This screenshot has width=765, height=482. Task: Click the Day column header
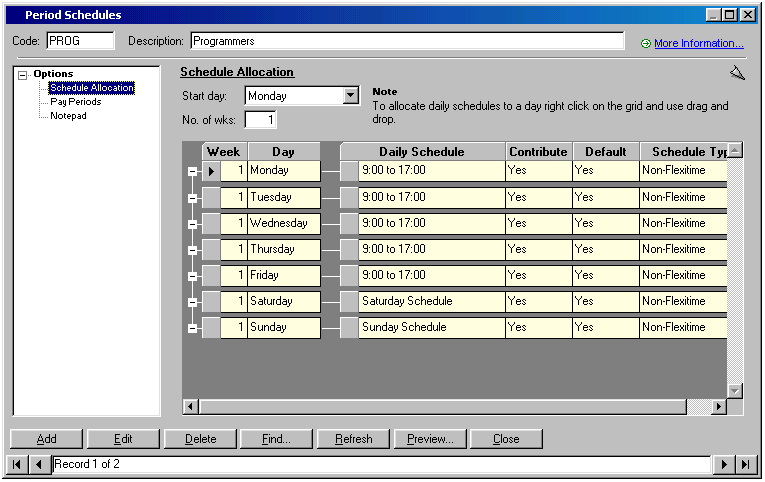(x=283, y=151)
